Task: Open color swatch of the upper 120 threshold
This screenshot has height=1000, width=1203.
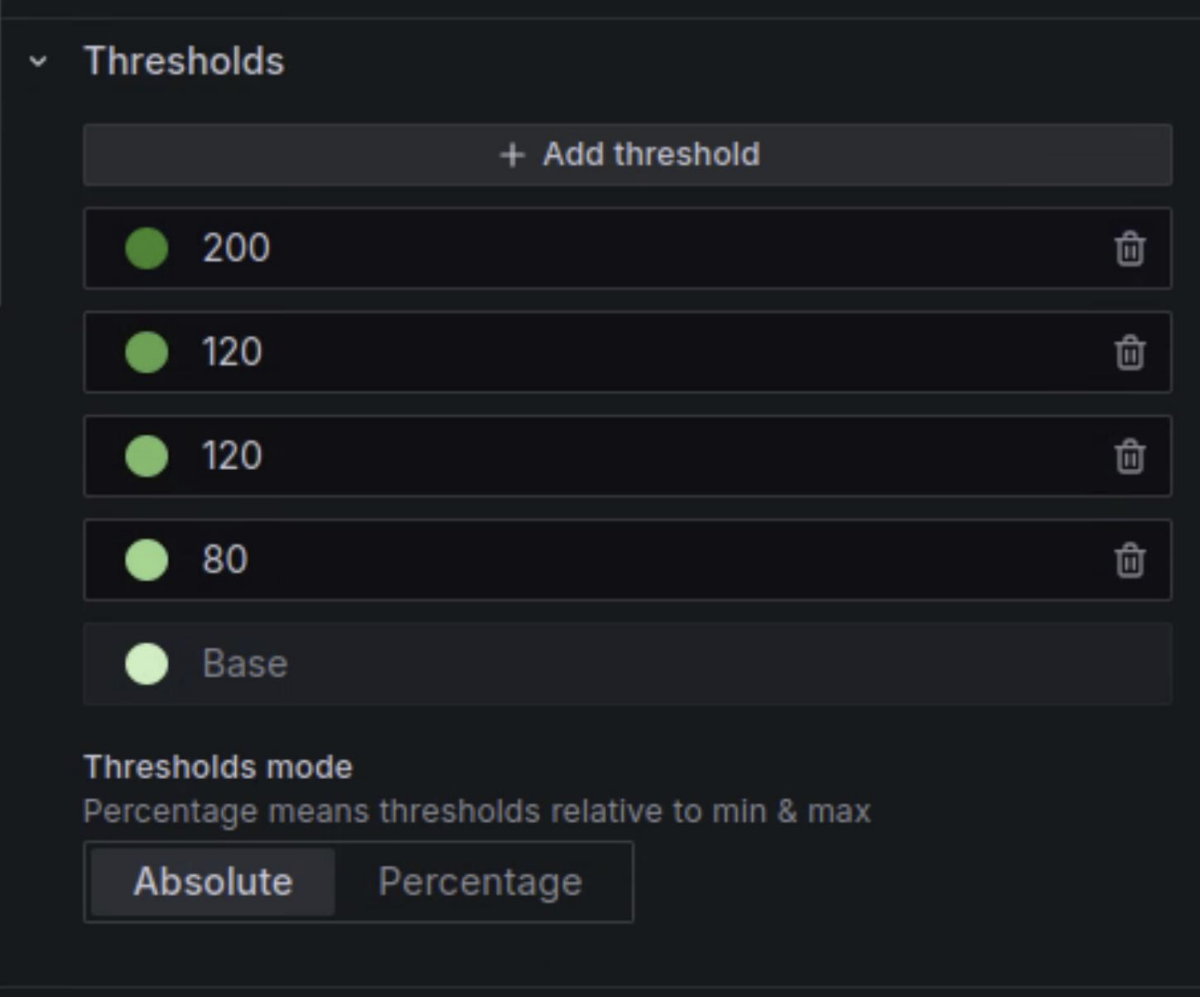Action: pos(147,352)
